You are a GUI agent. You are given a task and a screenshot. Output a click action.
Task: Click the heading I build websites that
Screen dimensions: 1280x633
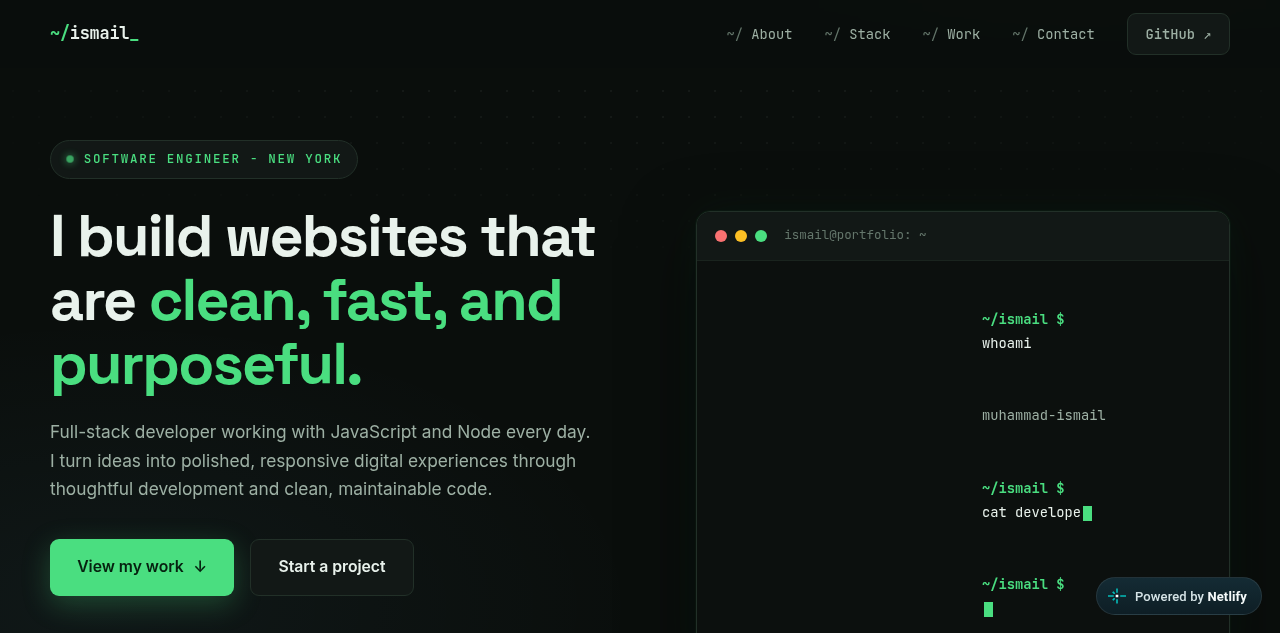click(323, 237)
